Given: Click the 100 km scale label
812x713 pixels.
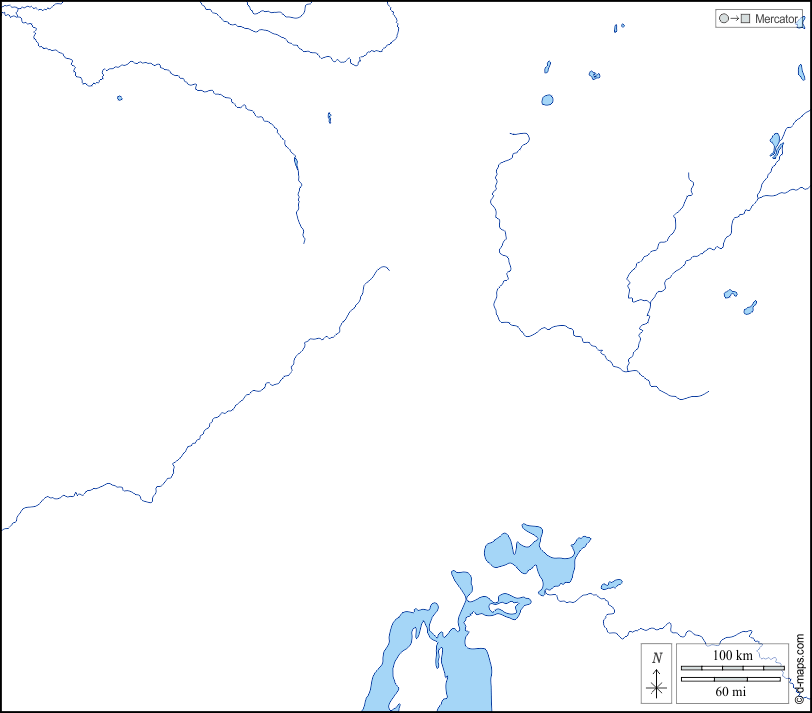Looking at the screenshot, I should coord(732,655).
